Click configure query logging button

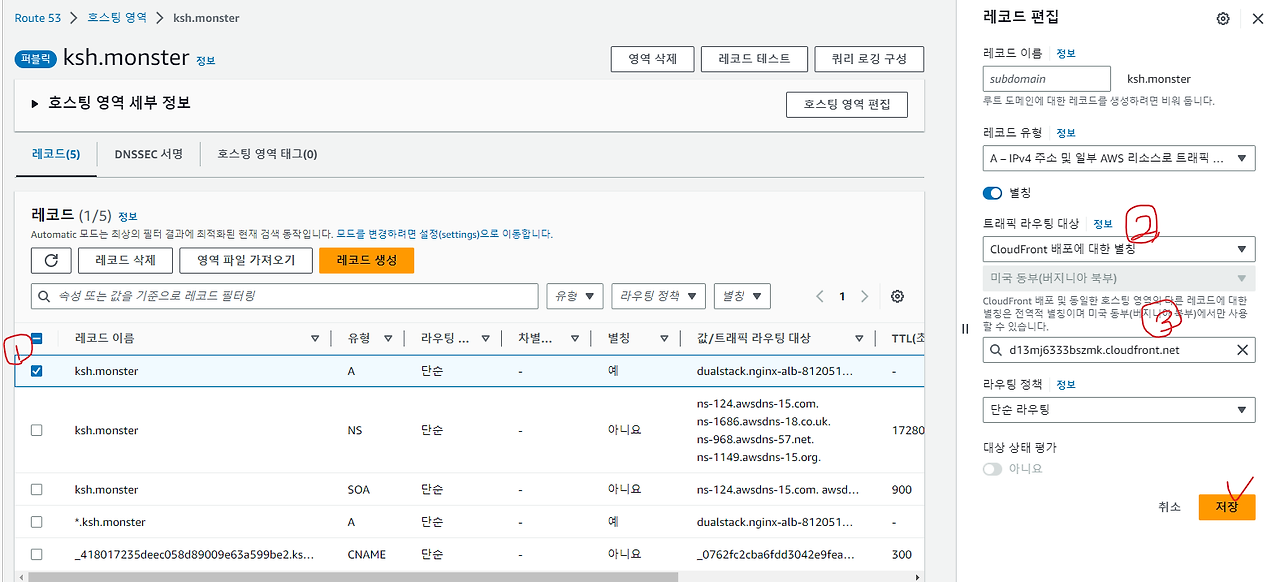pyautogui.click(x=869, y=59)
